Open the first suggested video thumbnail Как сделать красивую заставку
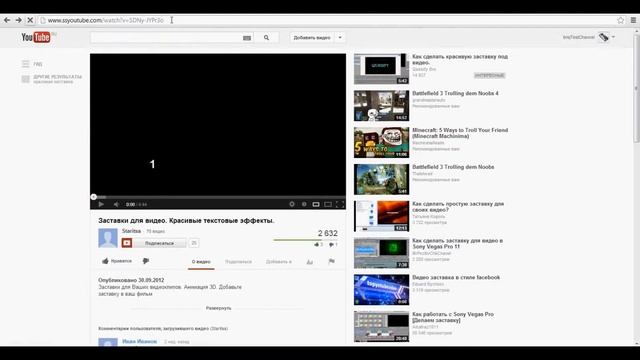Image resolution: width=640 pixels, height=360 pixels. [381, 69]
